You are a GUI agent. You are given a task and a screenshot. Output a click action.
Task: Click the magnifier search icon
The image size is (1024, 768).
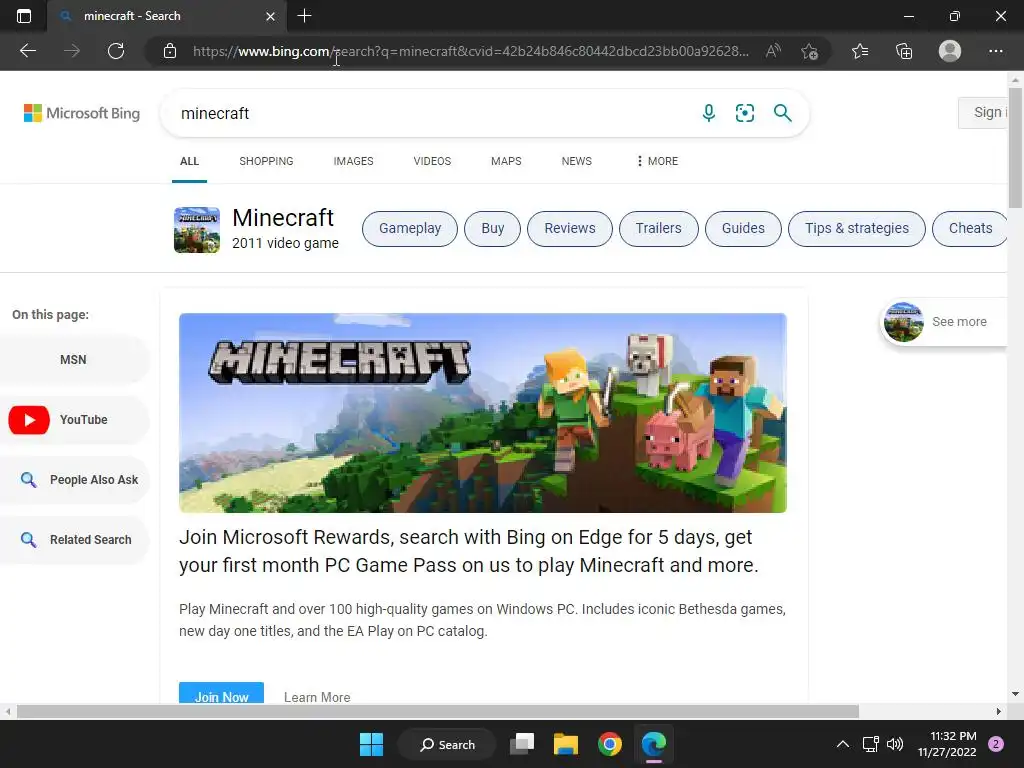point(782,113)
